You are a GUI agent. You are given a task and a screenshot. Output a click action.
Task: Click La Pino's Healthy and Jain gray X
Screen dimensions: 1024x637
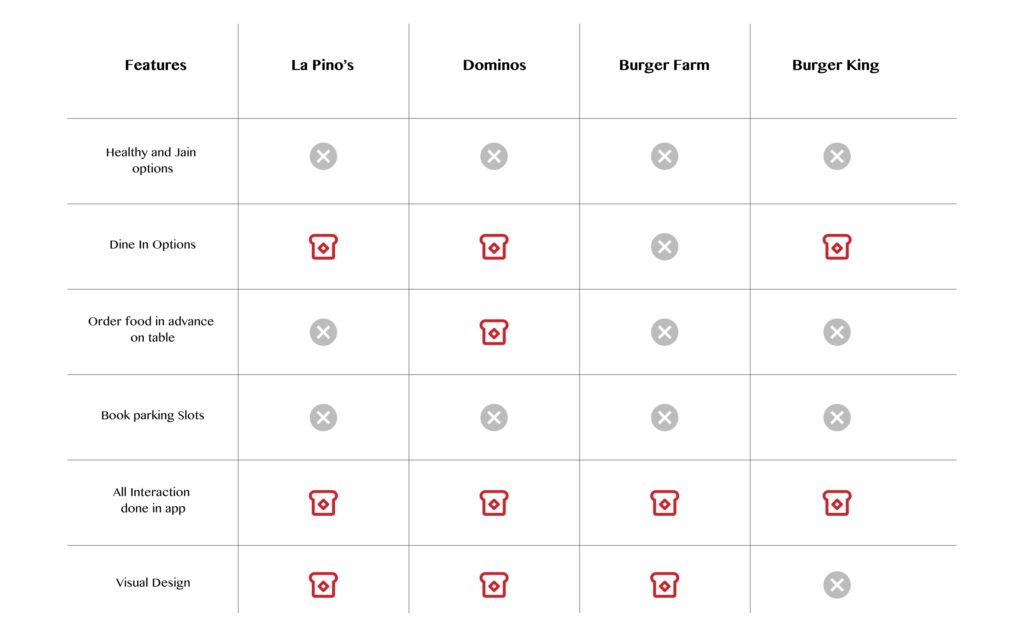click(x=323, y=156)
